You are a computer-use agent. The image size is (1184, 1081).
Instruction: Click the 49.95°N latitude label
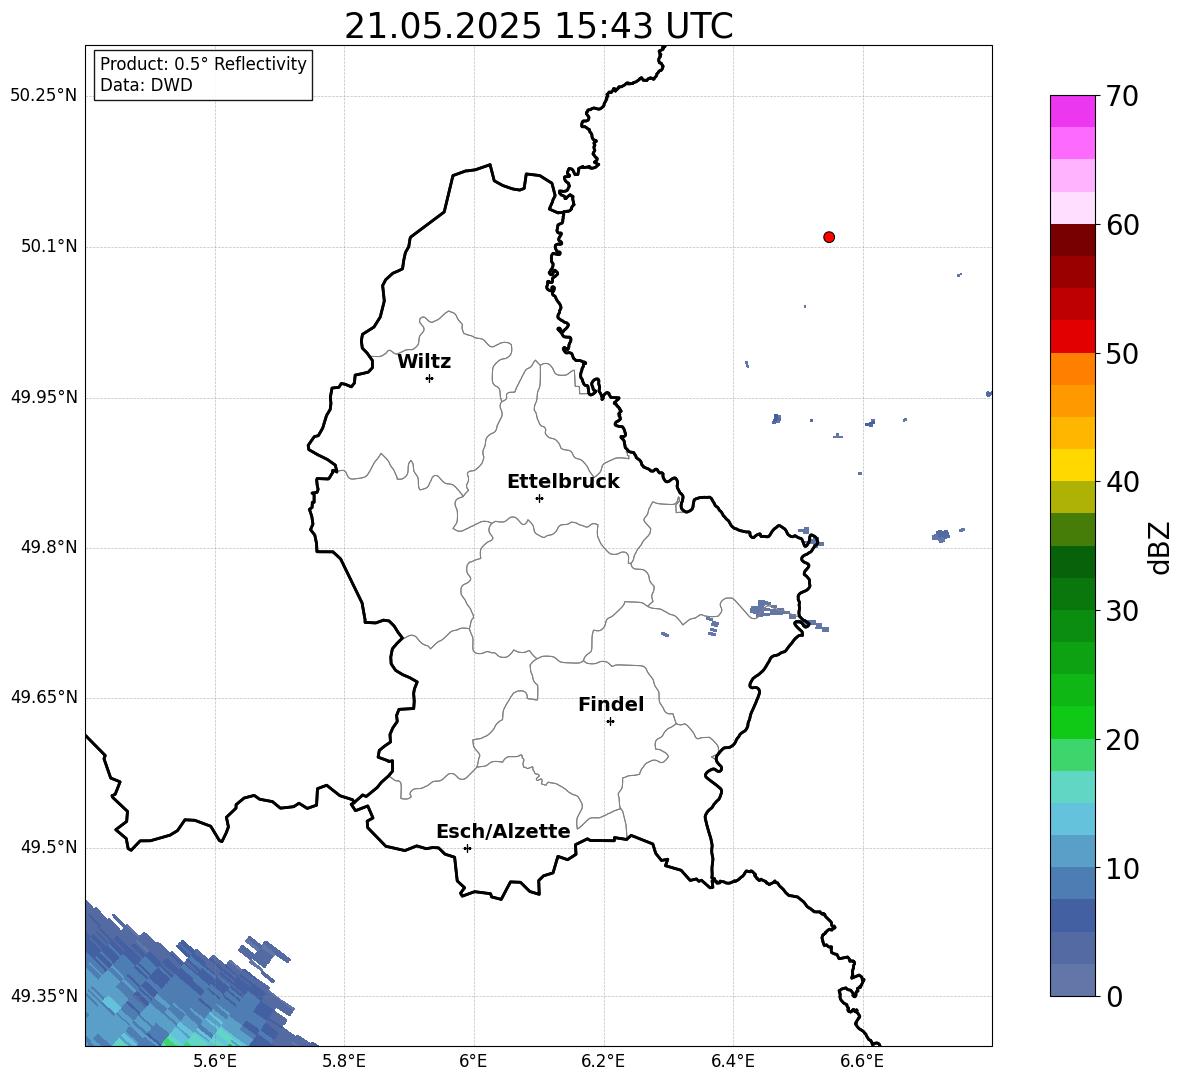coord(44,396)
